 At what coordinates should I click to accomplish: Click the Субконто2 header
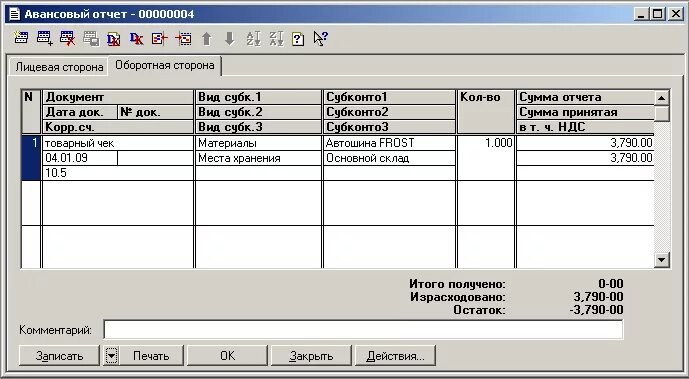[389, 112]
